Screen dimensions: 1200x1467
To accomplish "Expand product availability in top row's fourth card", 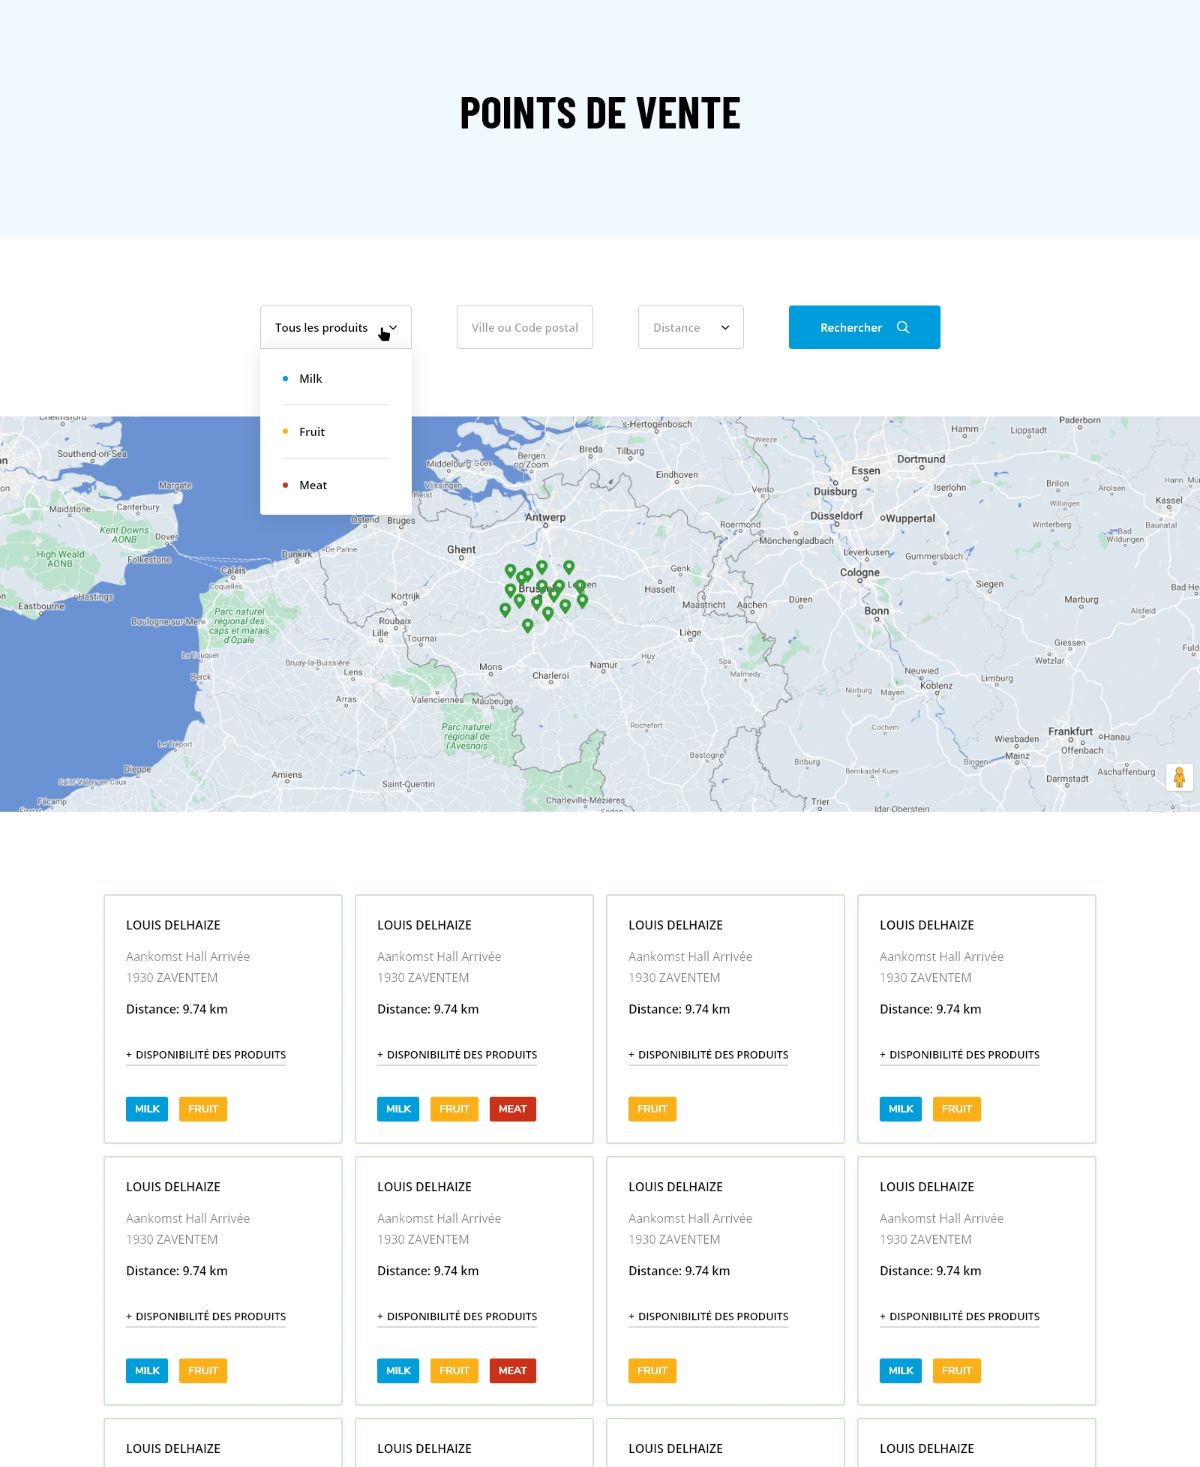I will [x=960, y=1055].
